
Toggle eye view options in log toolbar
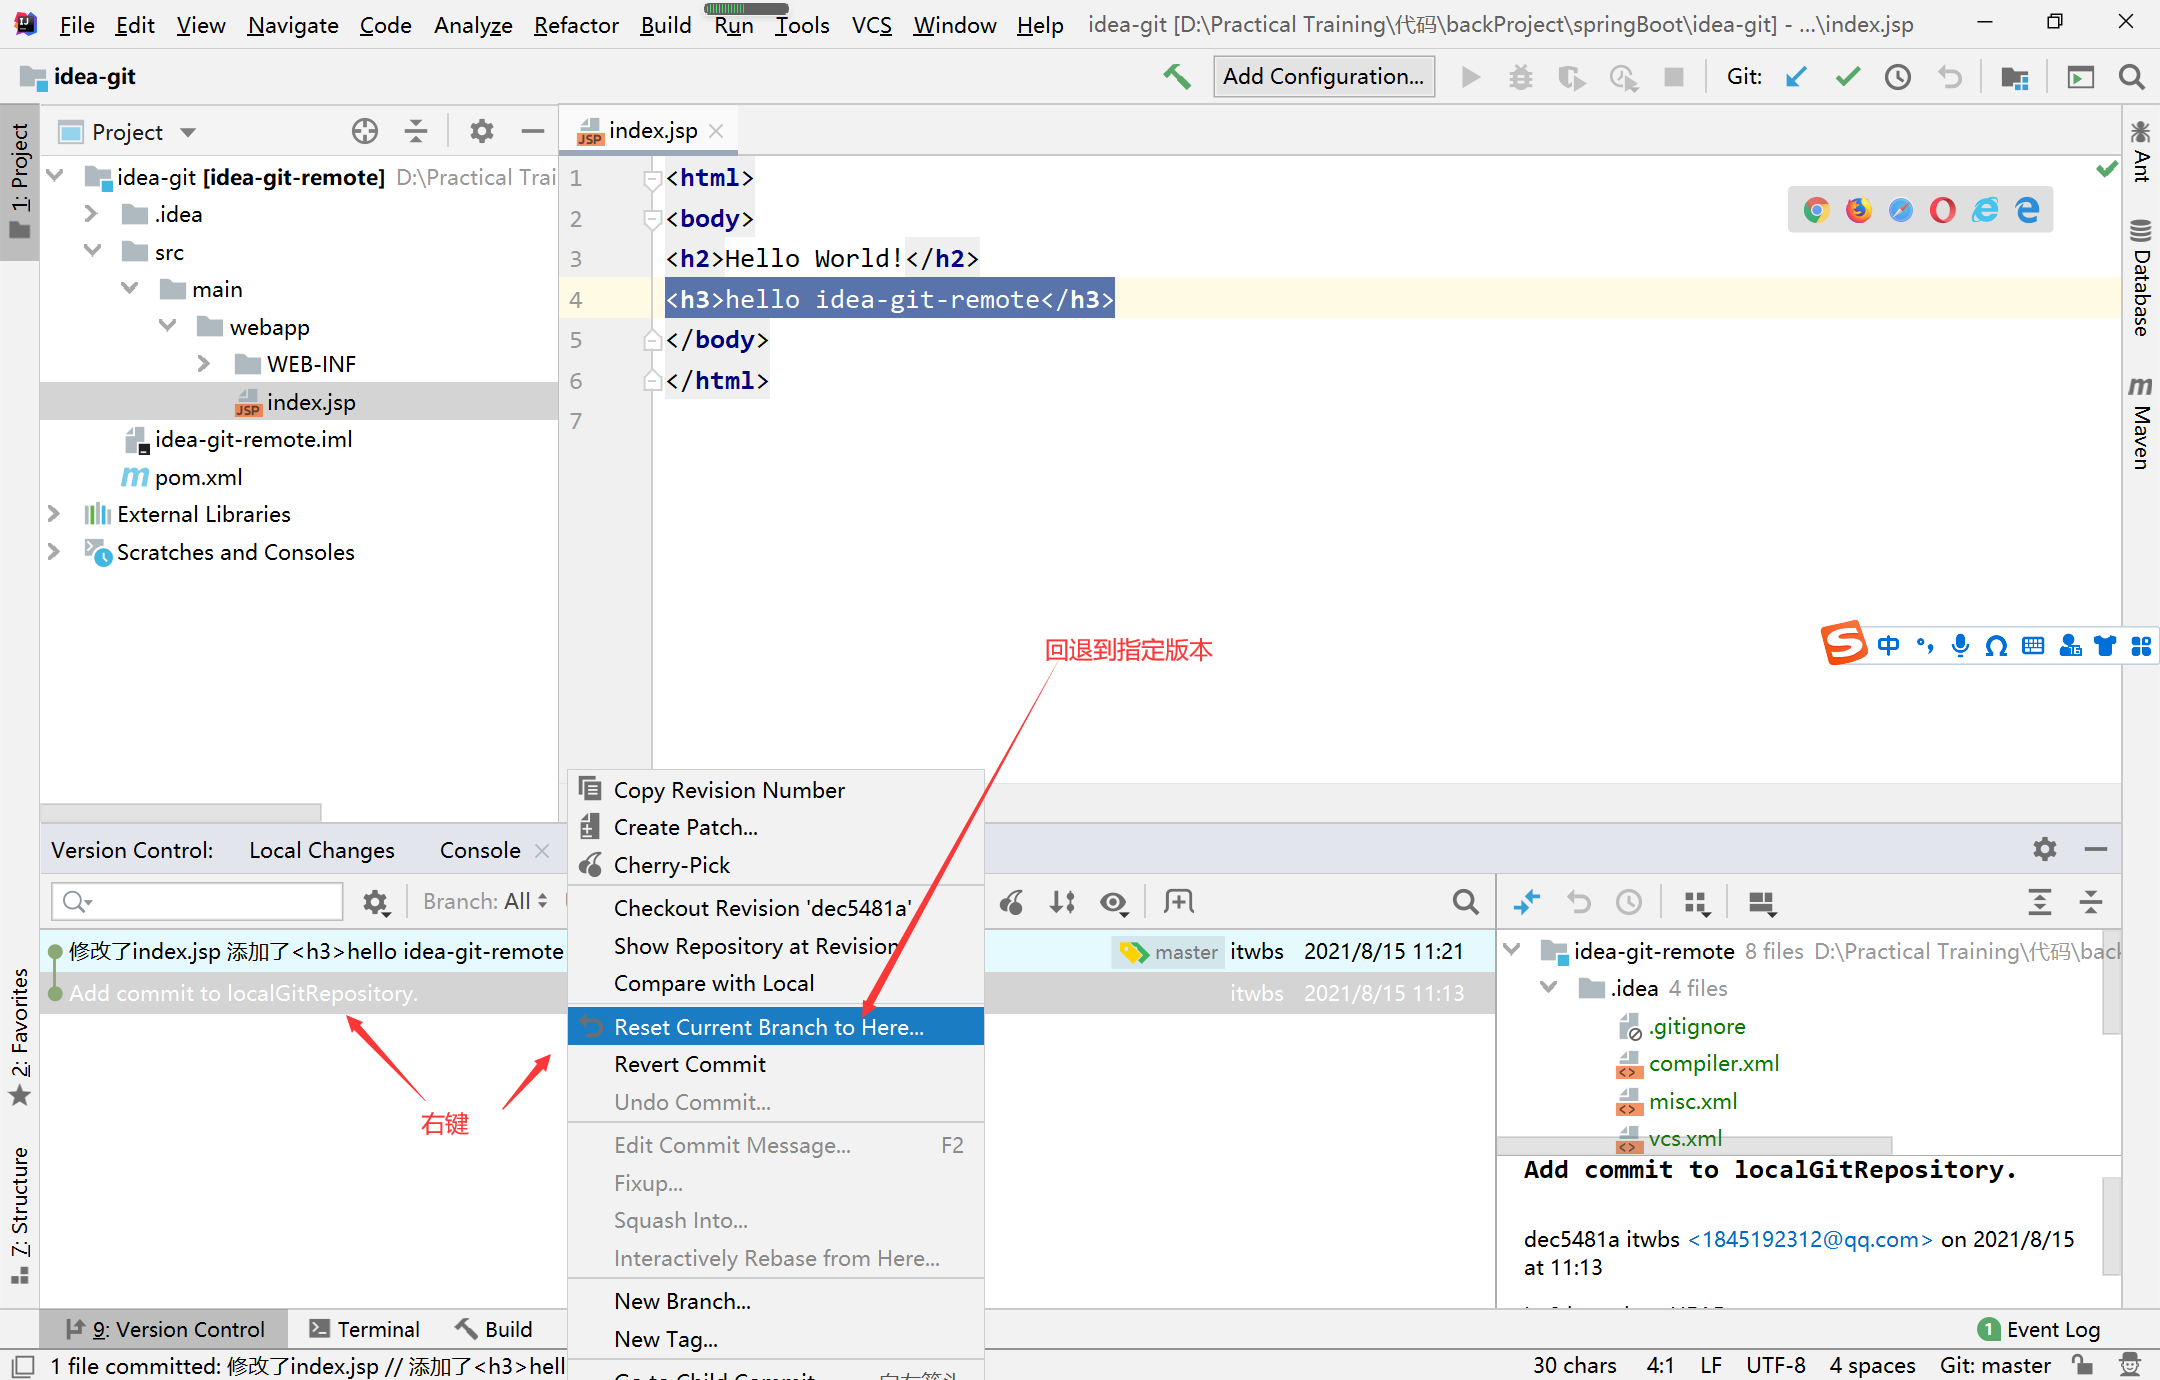(x=1114, y=903)
